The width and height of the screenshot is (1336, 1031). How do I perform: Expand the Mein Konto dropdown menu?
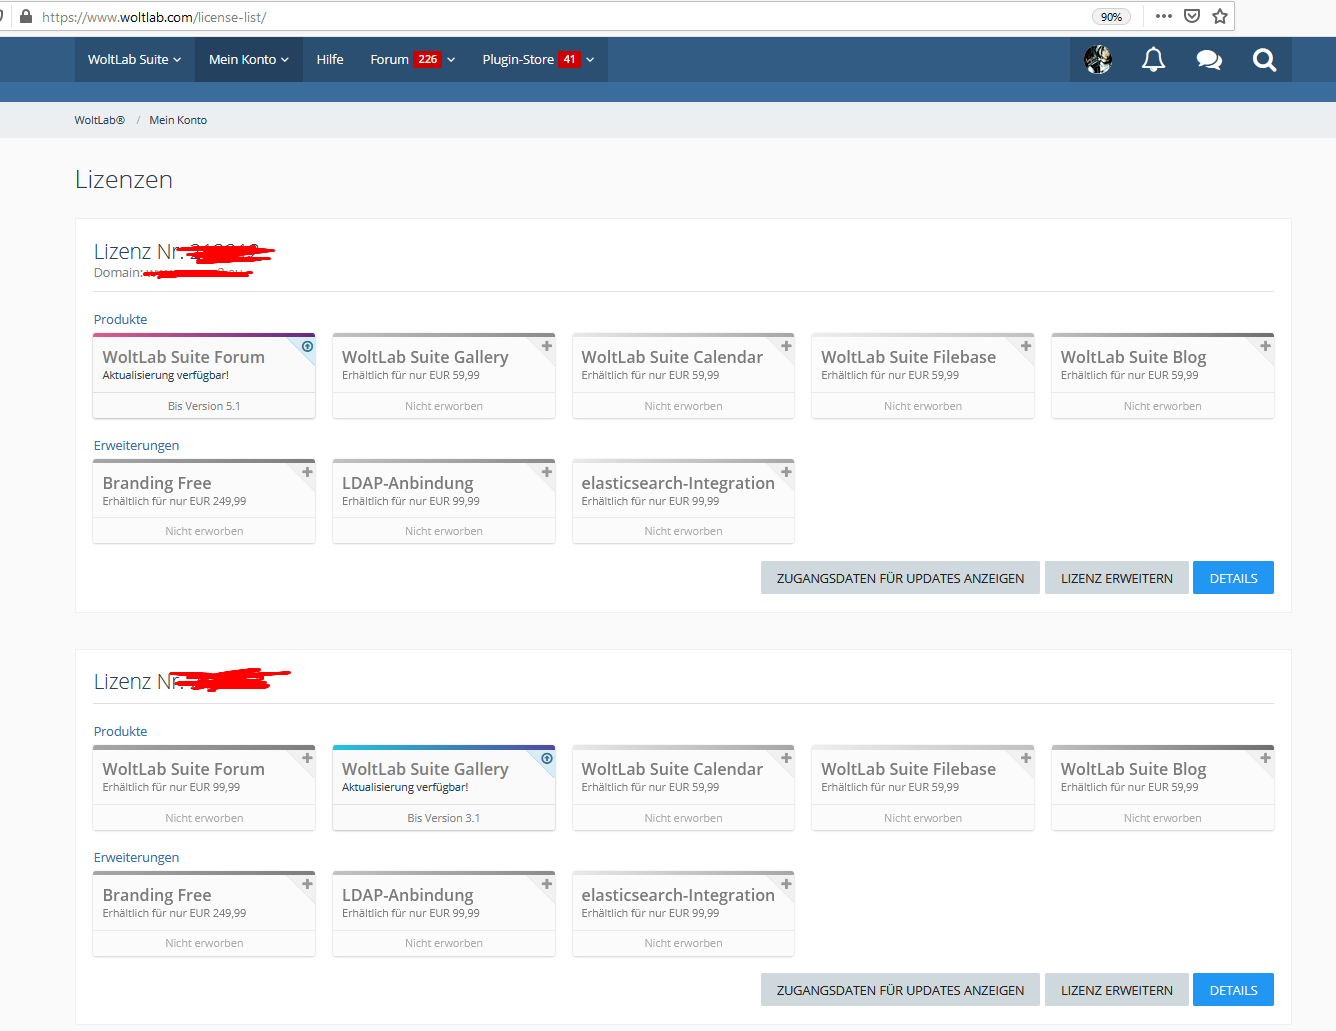248,60
